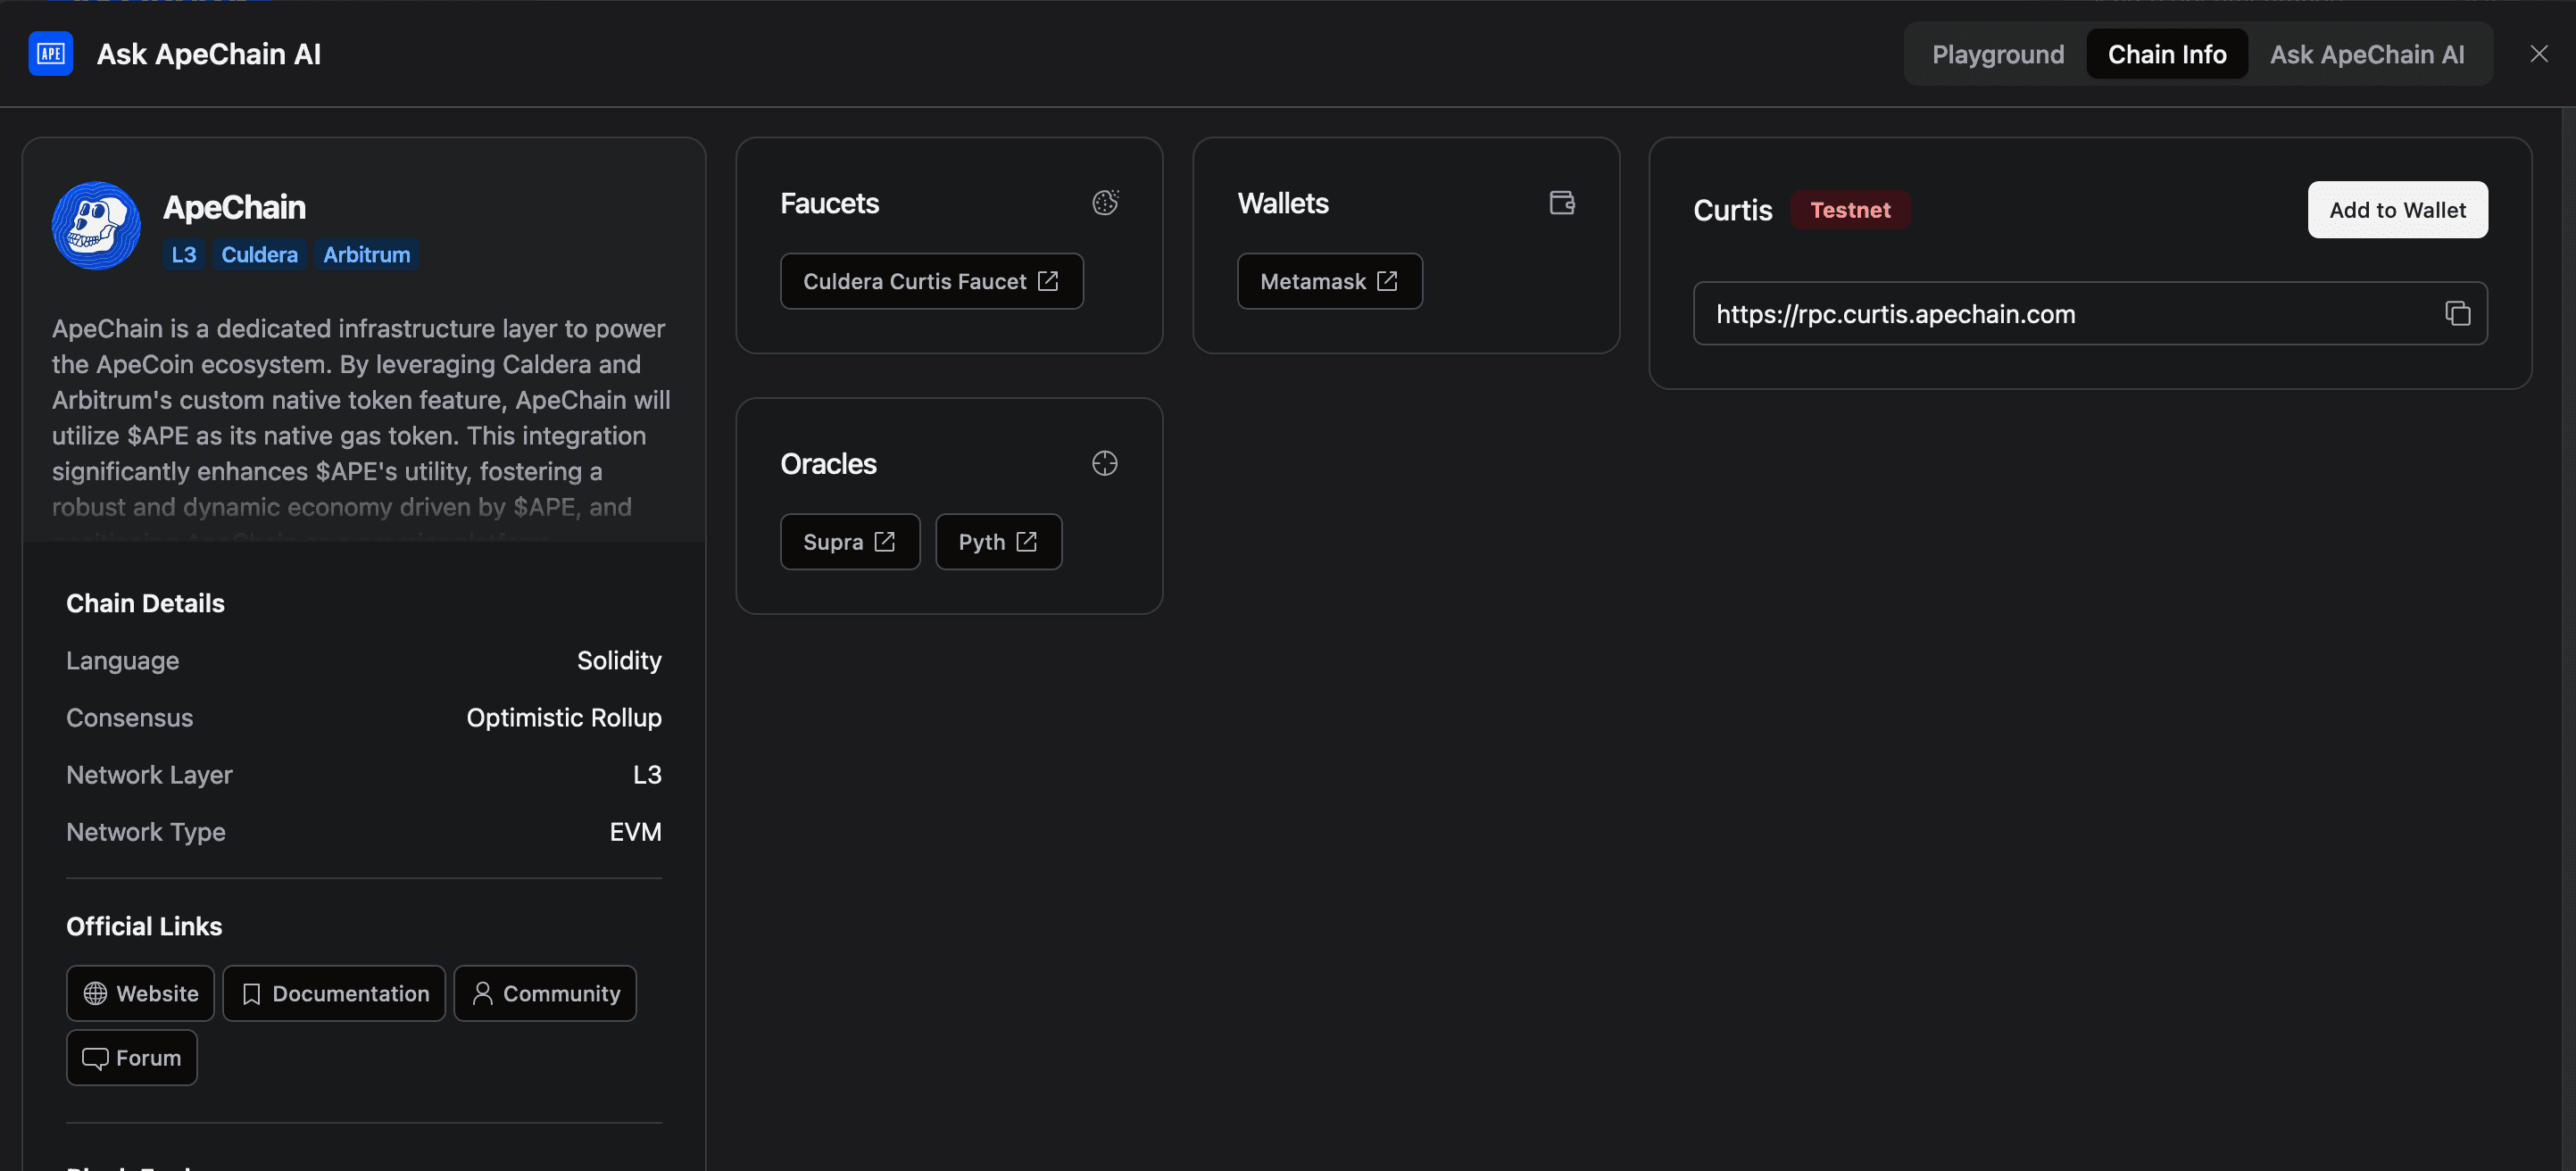Screen dimensions: 2576x1171
Task: Close the Ask ApeChain AI panel
Action: [x=2539, y=54]
